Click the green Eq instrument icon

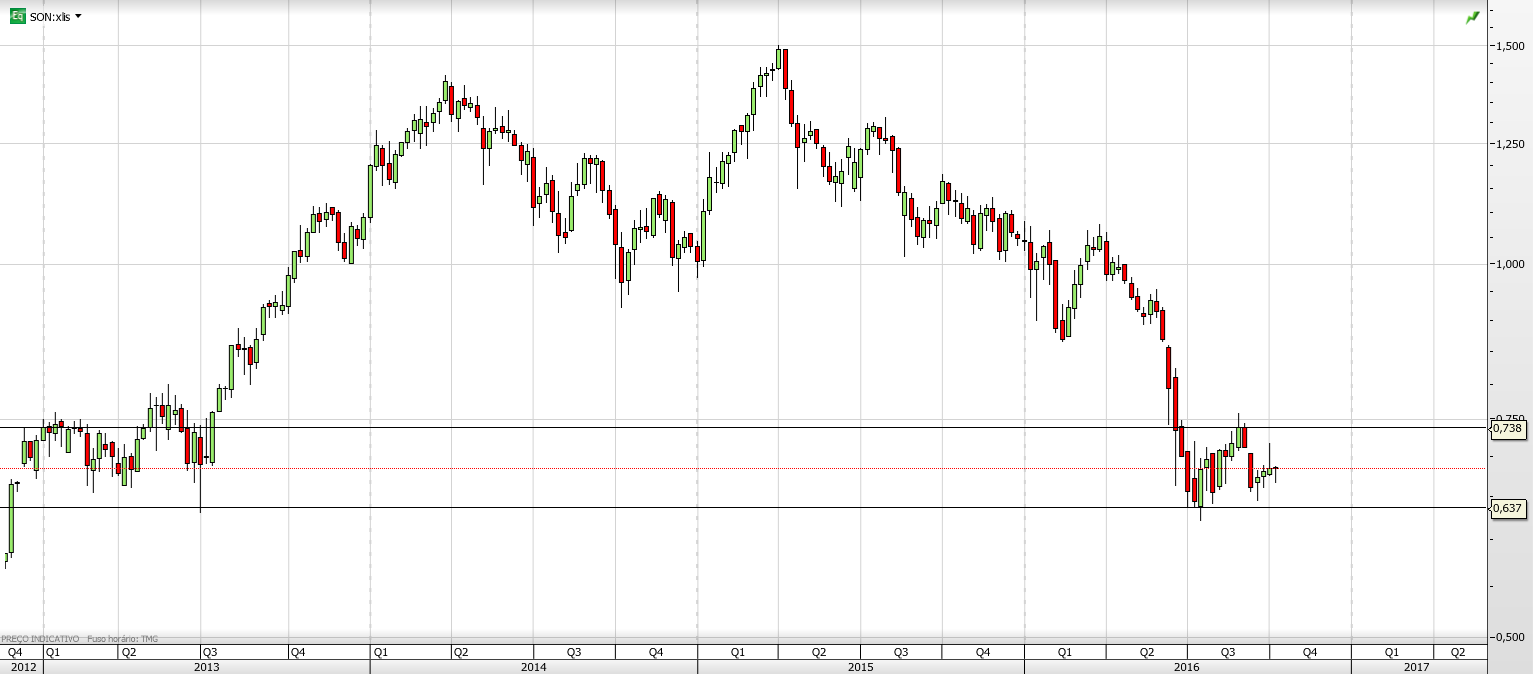point(17,17)
